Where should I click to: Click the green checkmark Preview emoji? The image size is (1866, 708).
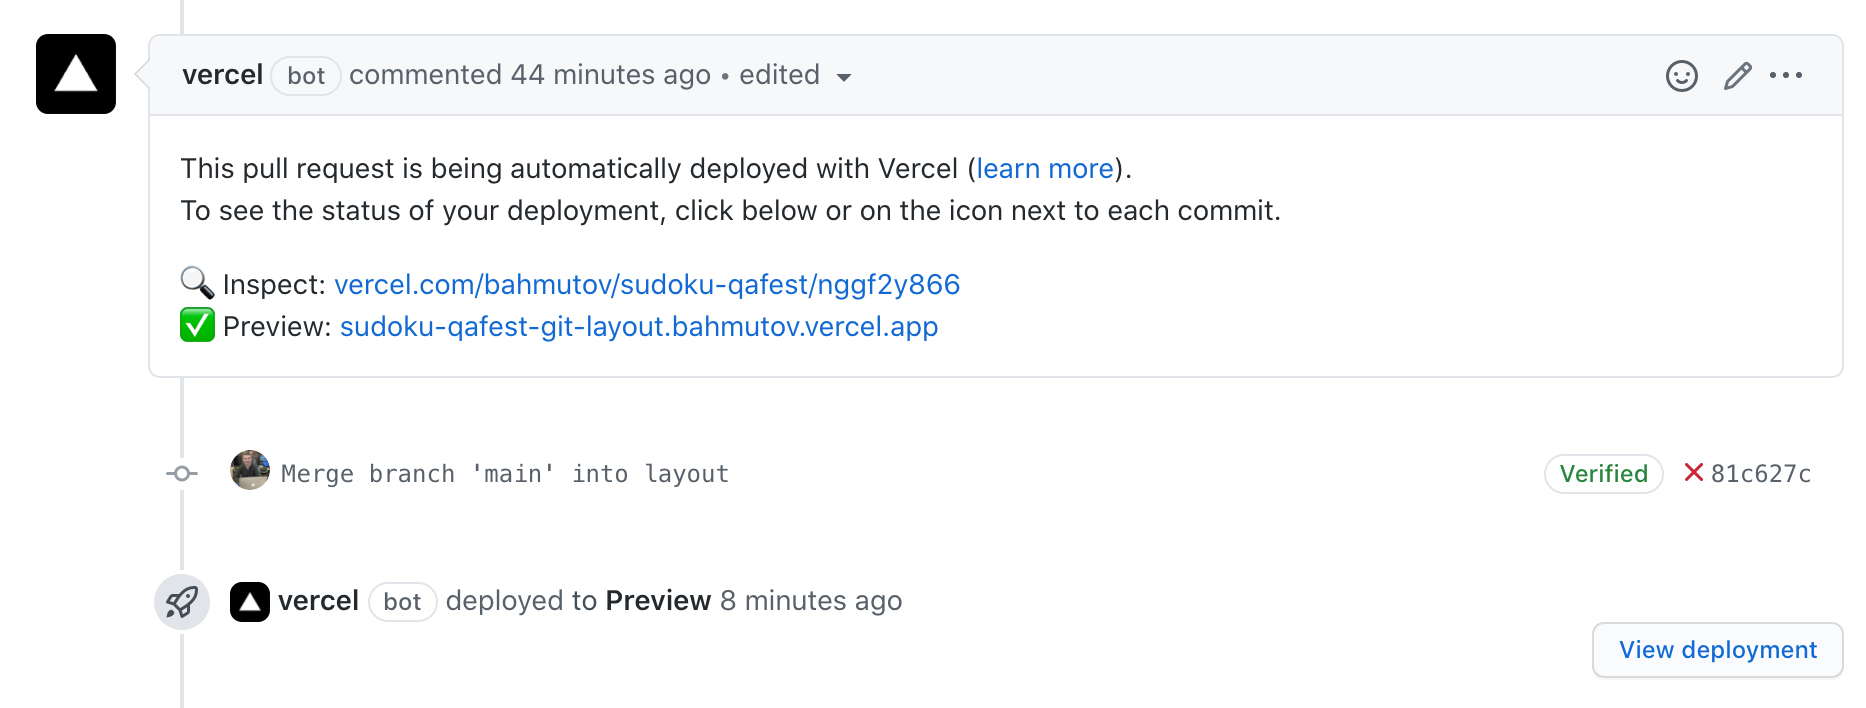pos(197,326)
